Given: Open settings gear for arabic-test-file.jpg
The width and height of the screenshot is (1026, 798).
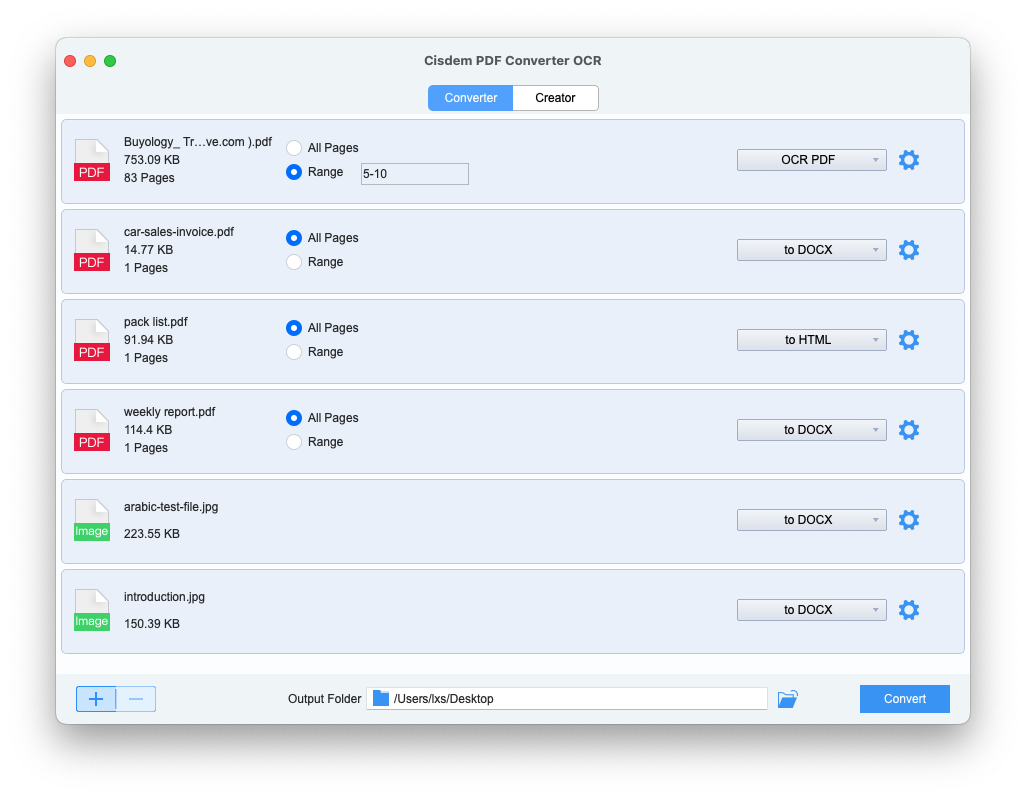Looking at the screenshot, I should click(x=909, y=520).
